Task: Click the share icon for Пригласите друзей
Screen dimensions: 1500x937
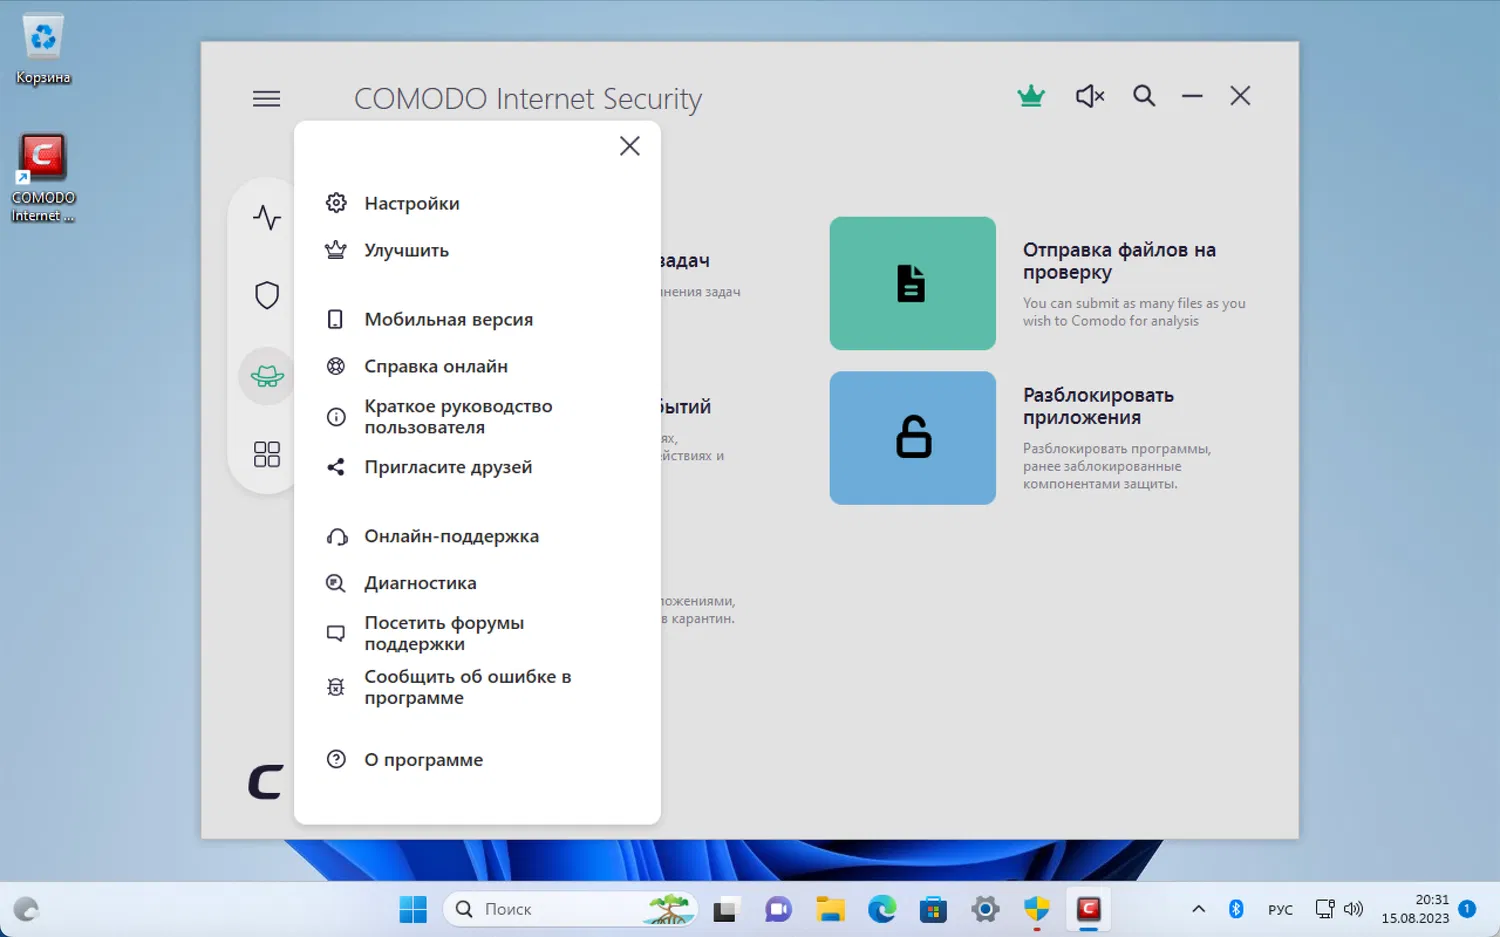Action: click(336, 467)
